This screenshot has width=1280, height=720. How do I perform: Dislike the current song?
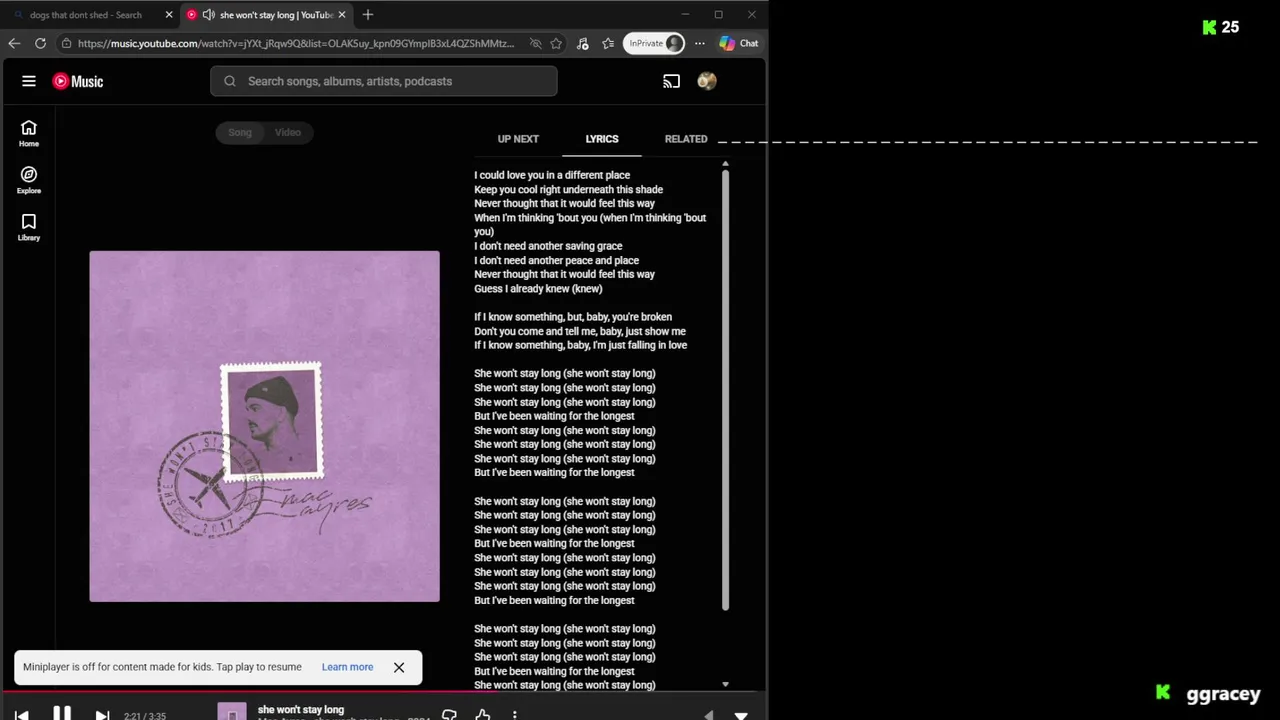point(449,715)
